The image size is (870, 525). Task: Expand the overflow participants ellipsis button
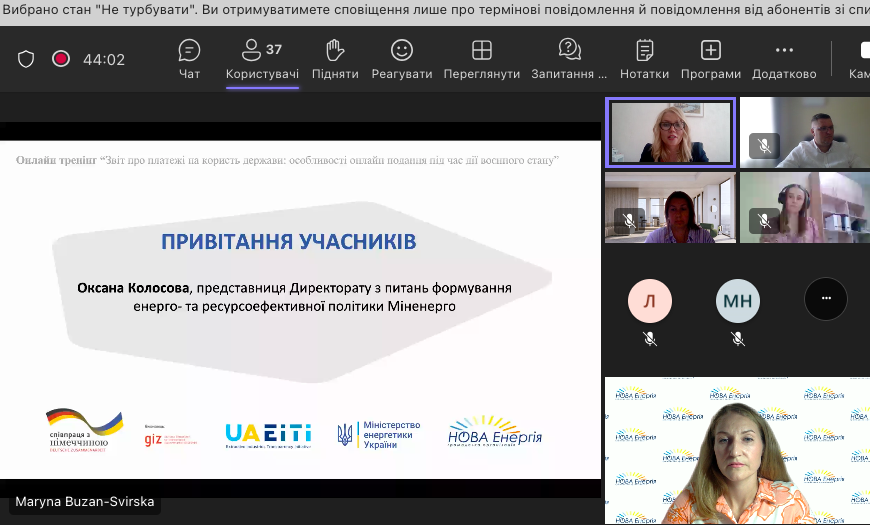(826, 298)
